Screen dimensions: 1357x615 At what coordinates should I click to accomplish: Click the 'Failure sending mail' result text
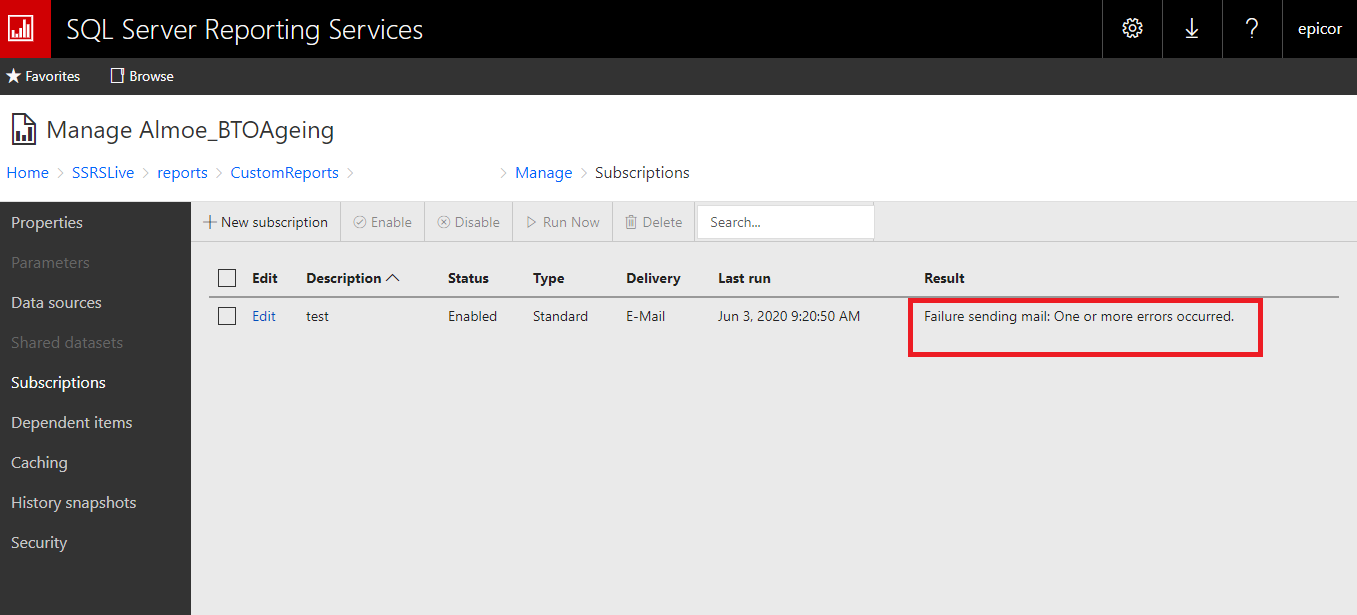point(1079,316)
